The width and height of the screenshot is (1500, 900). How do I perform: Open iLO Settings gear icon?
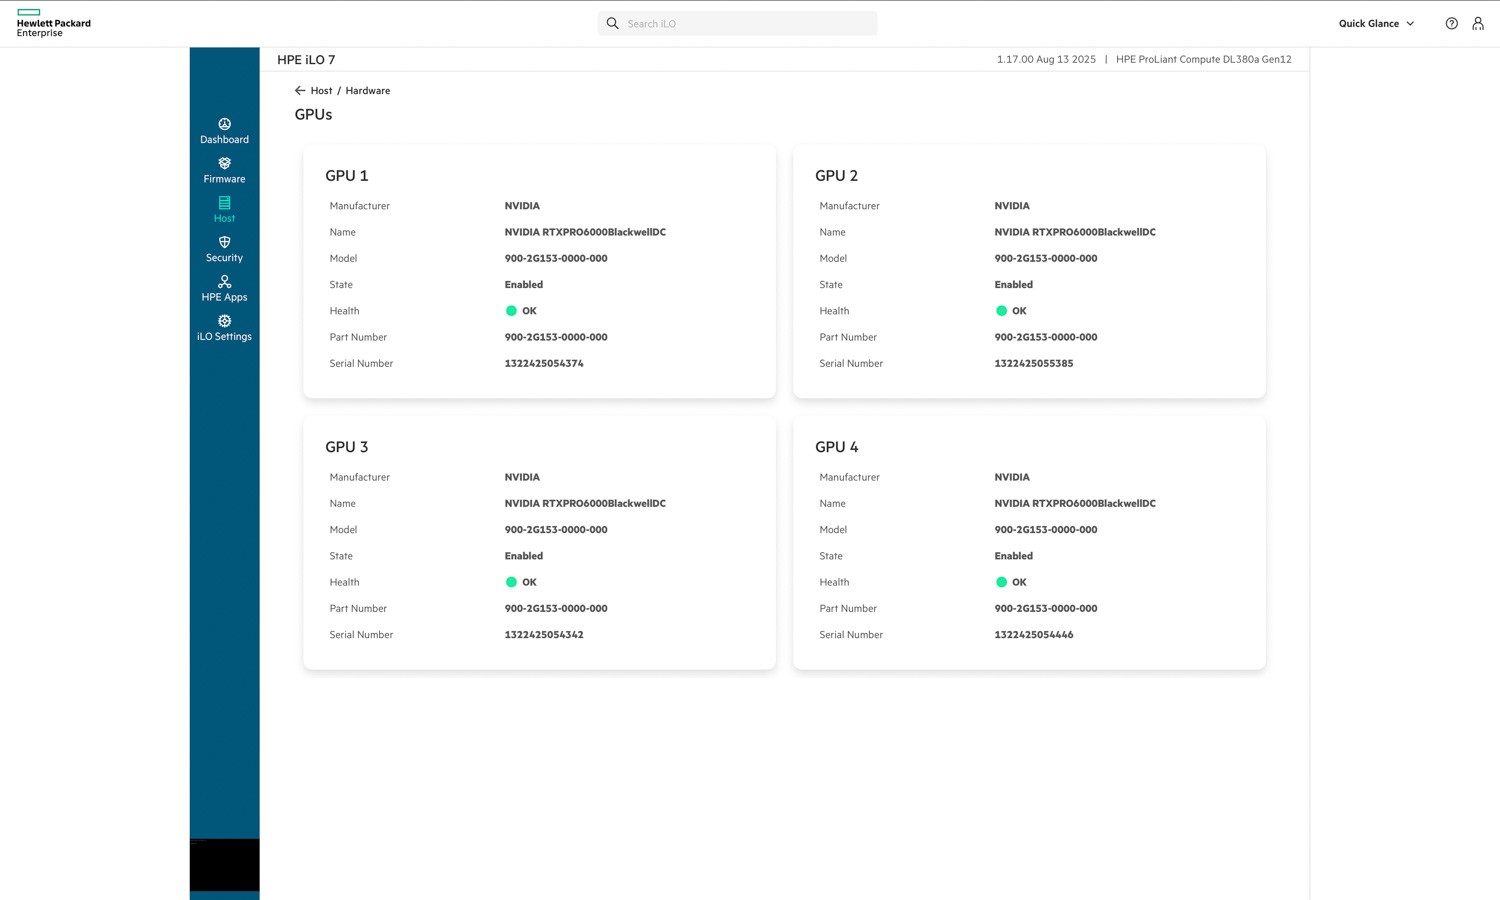coord(224,322)
